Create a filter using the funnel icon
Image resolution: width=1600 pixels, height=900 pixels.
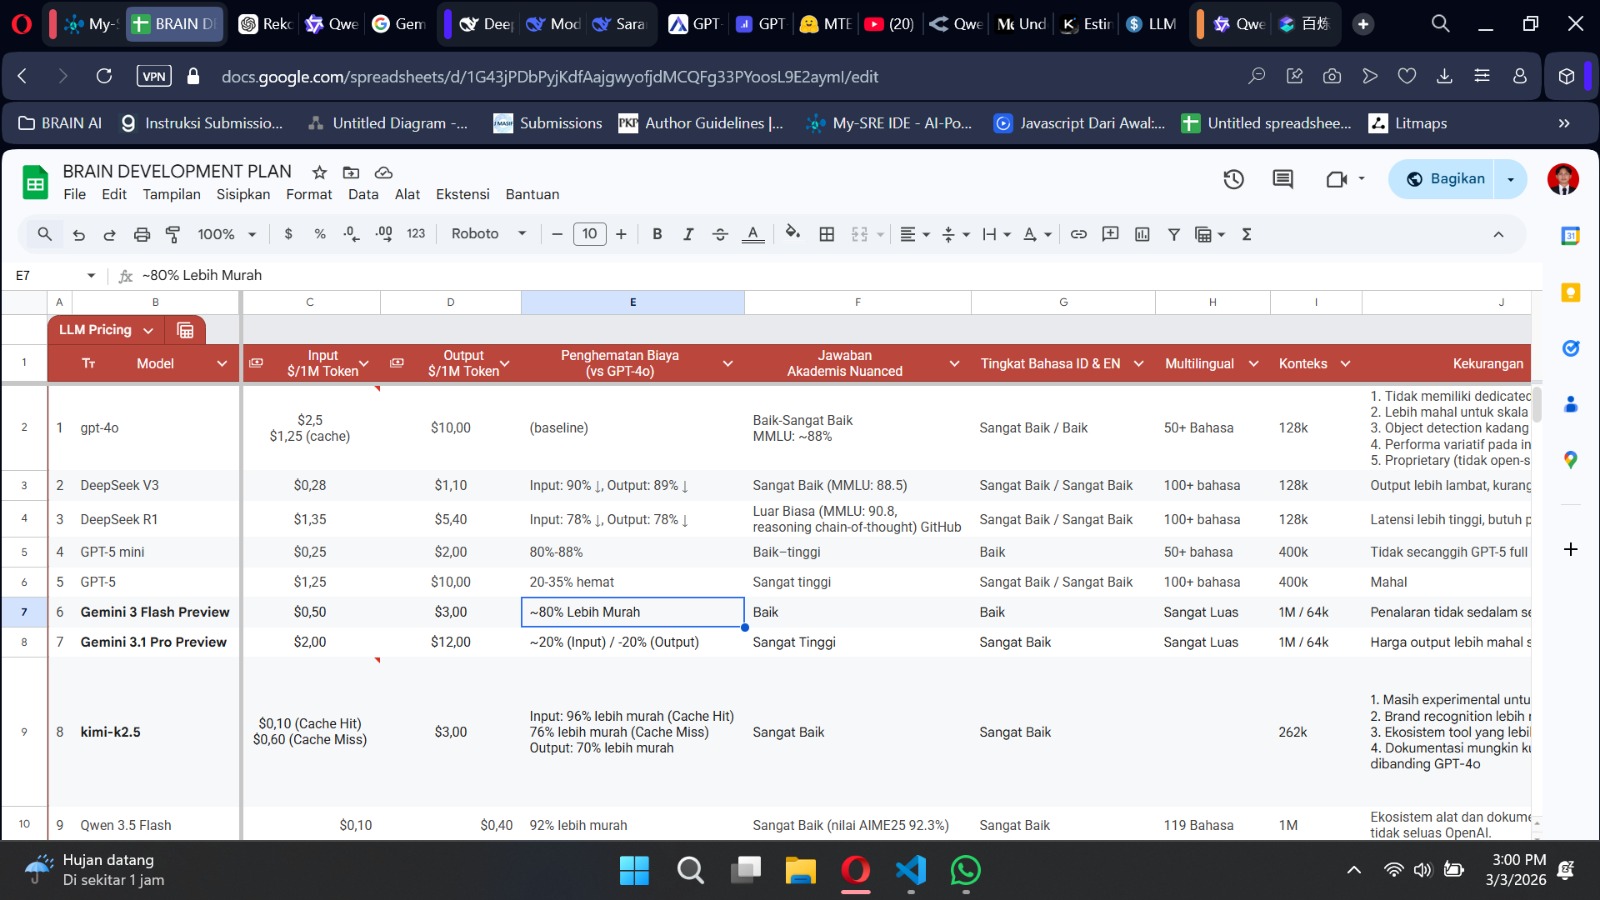(x=1174, y=234)
